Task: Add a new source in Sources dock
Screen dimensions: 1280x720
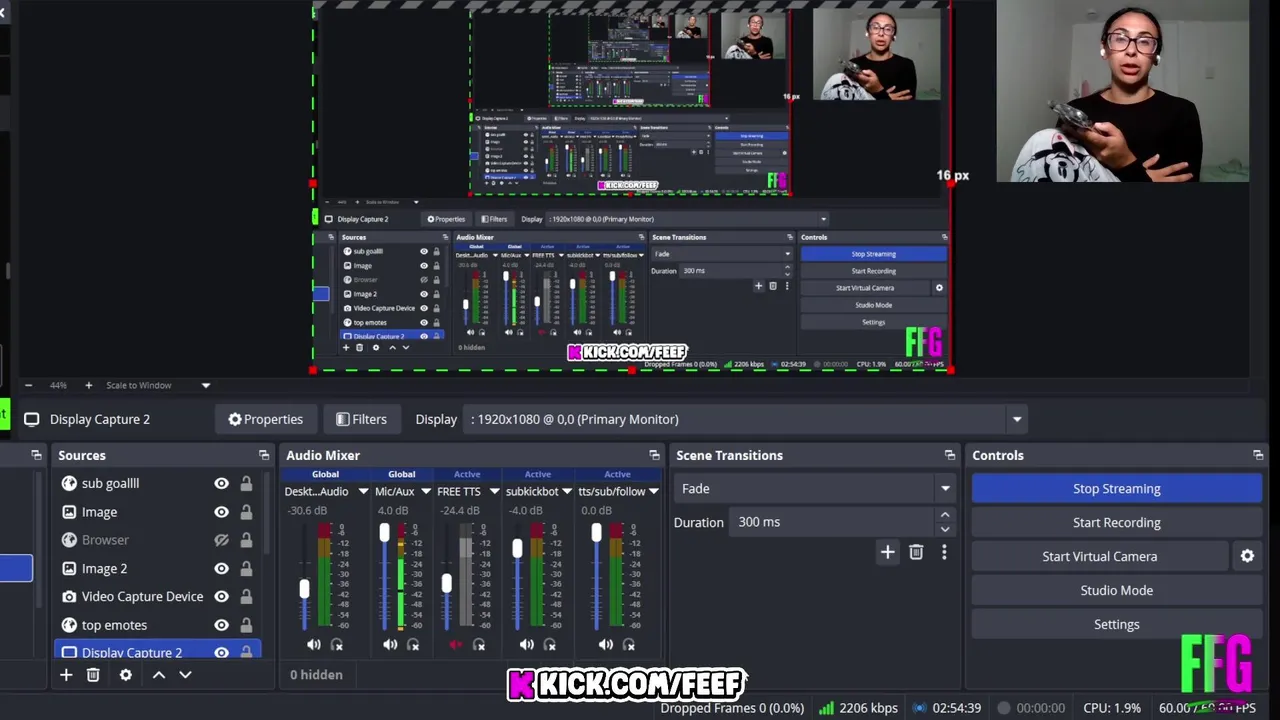Action: click(x=66, y=675)
